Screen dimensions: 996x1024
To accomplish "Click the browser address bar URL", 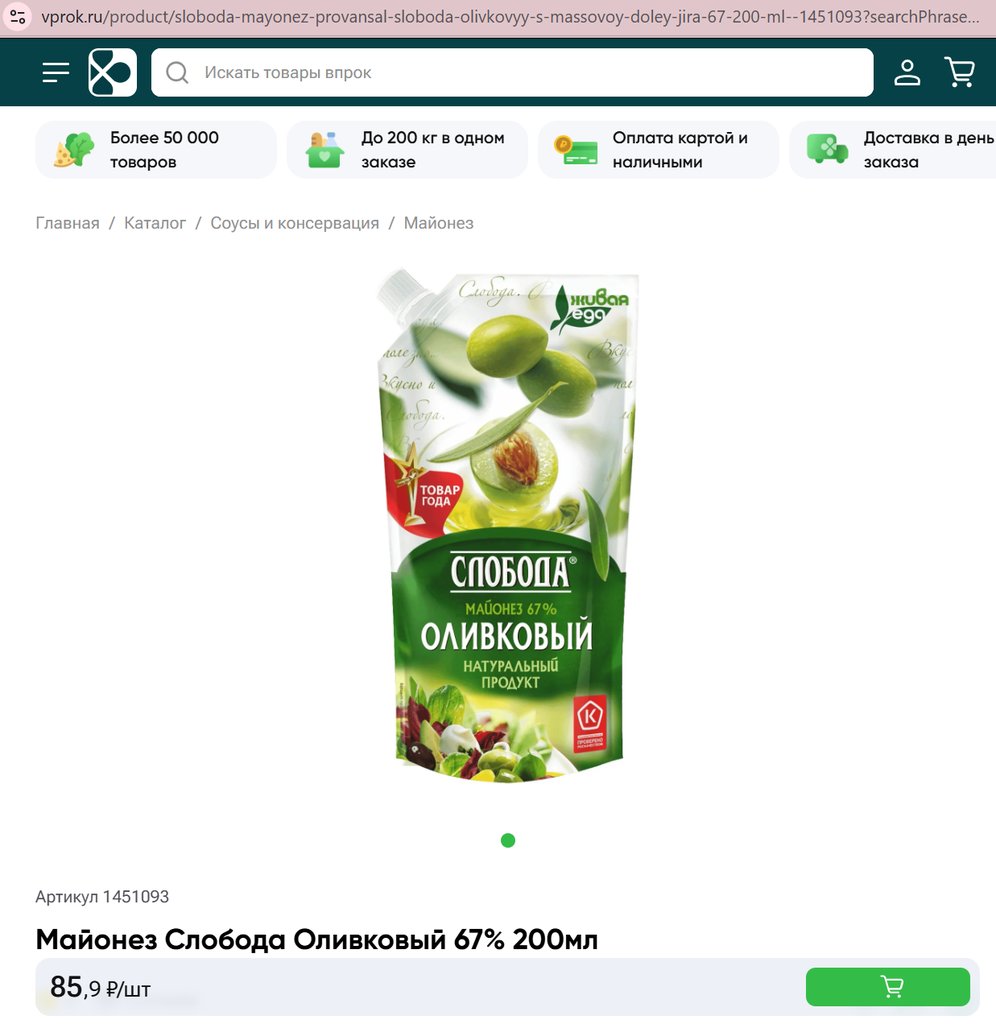I will [x=510, y=16].
